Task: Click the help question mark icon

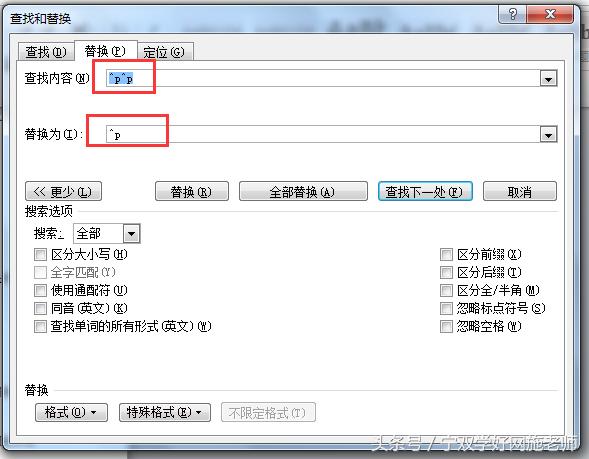Action: pyautogui.click(x=512, y=14)
